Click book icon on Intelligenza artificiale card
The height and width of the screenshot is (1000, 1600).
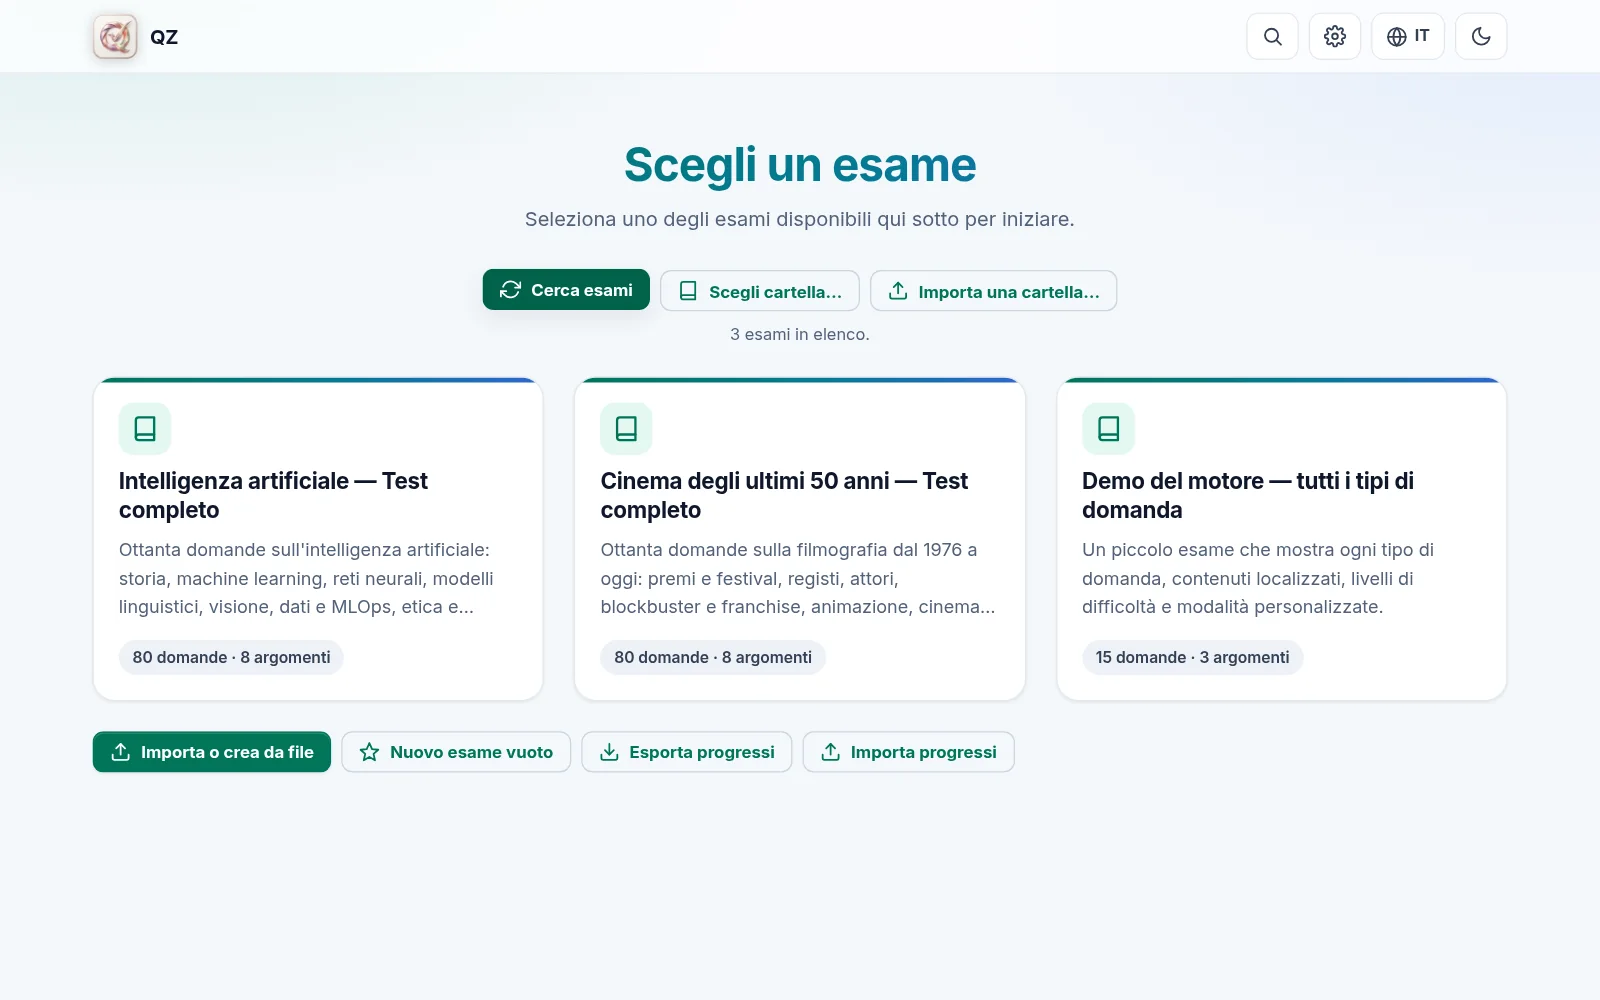click(145, 429)
